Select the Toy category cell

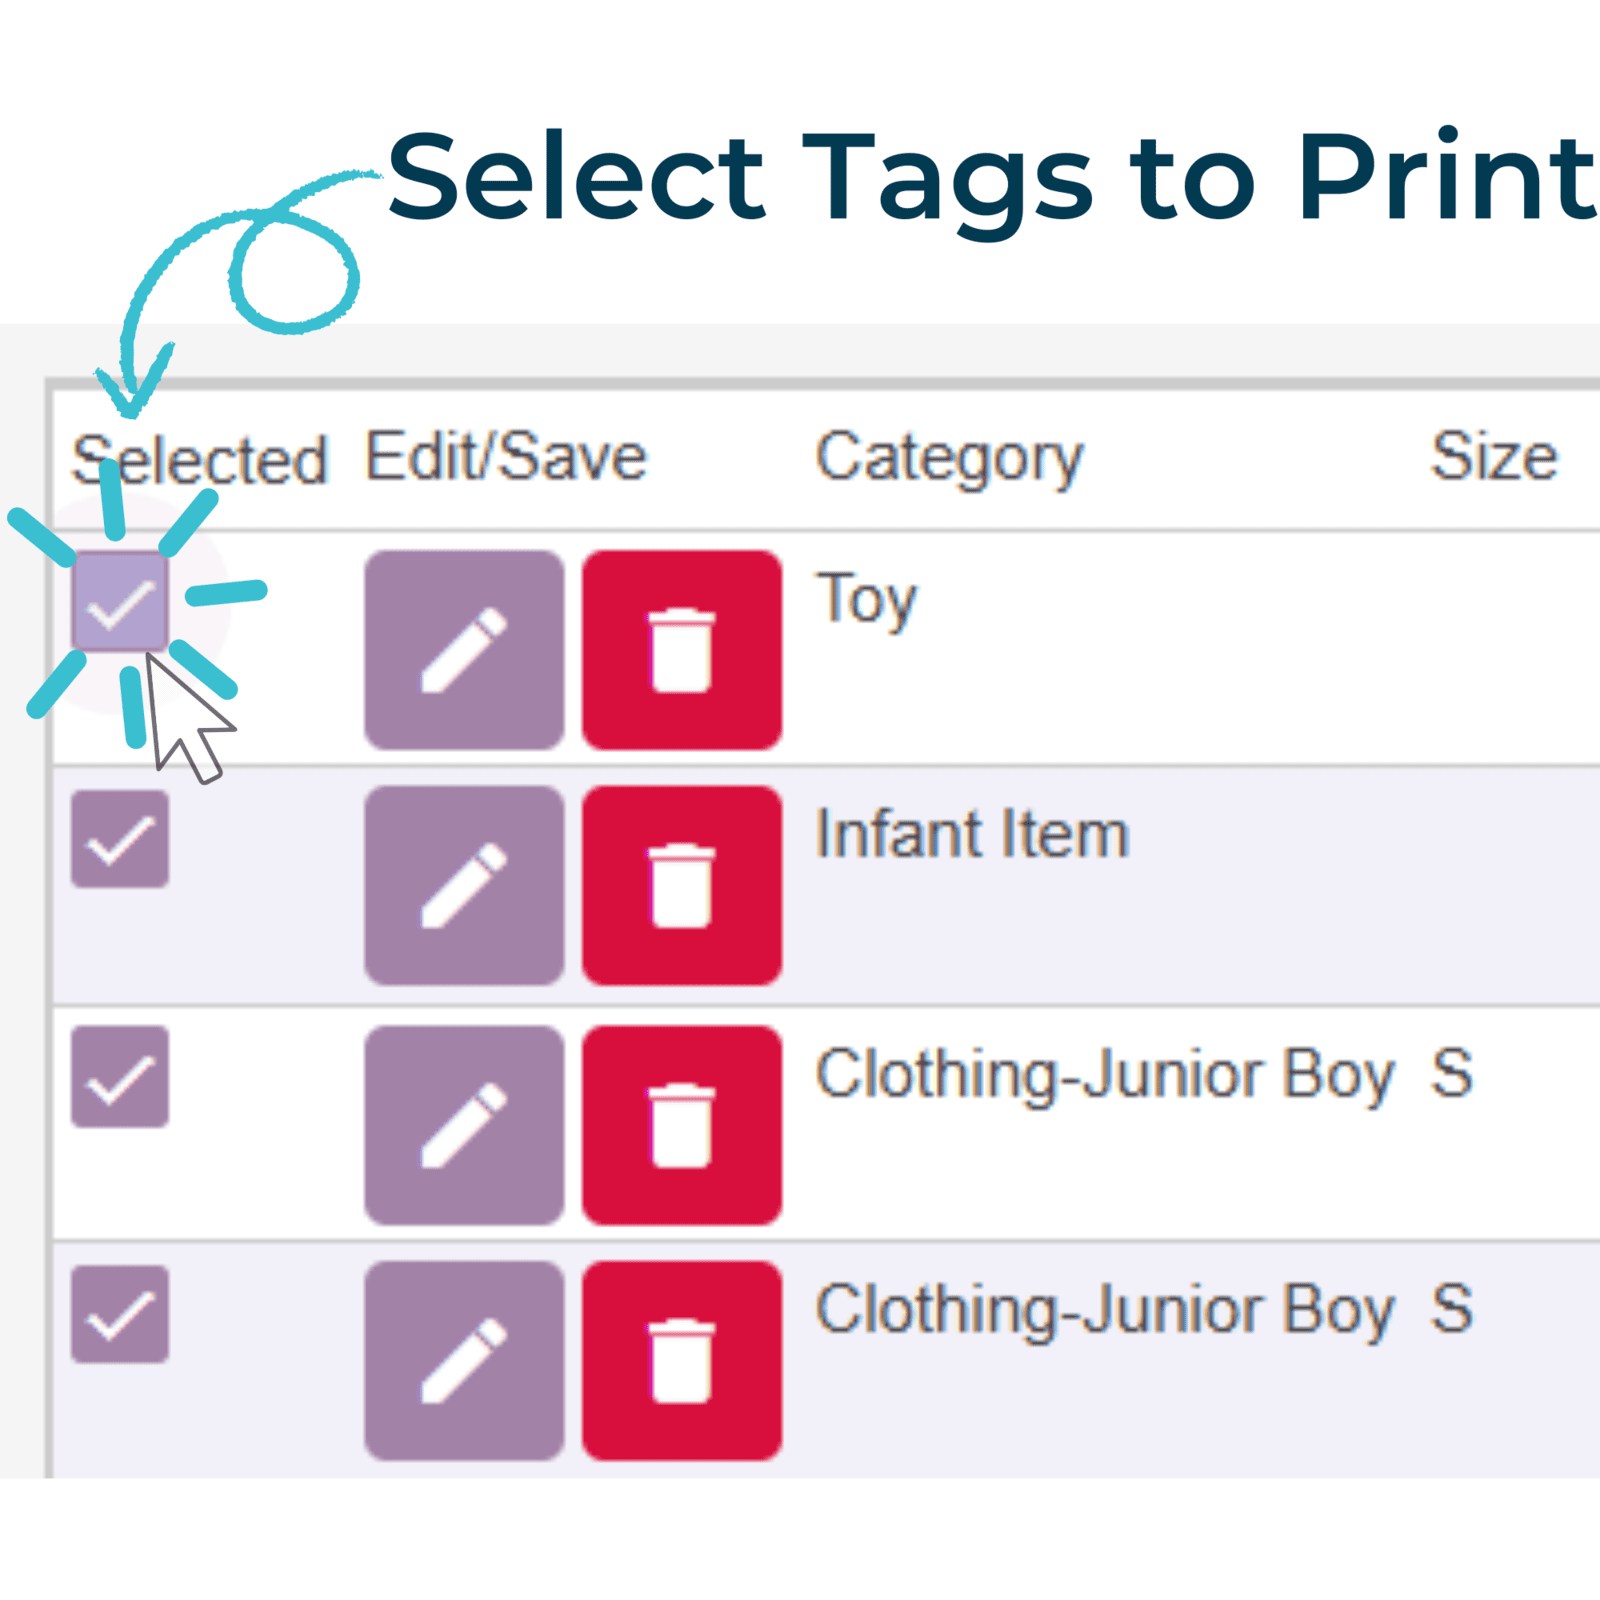tap(867, 600)
